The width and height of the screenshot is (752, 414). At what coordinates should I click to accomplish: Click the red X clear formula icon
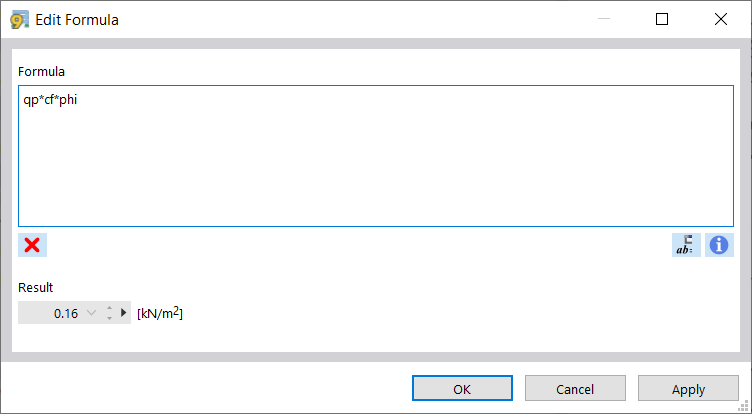(32, 245)
